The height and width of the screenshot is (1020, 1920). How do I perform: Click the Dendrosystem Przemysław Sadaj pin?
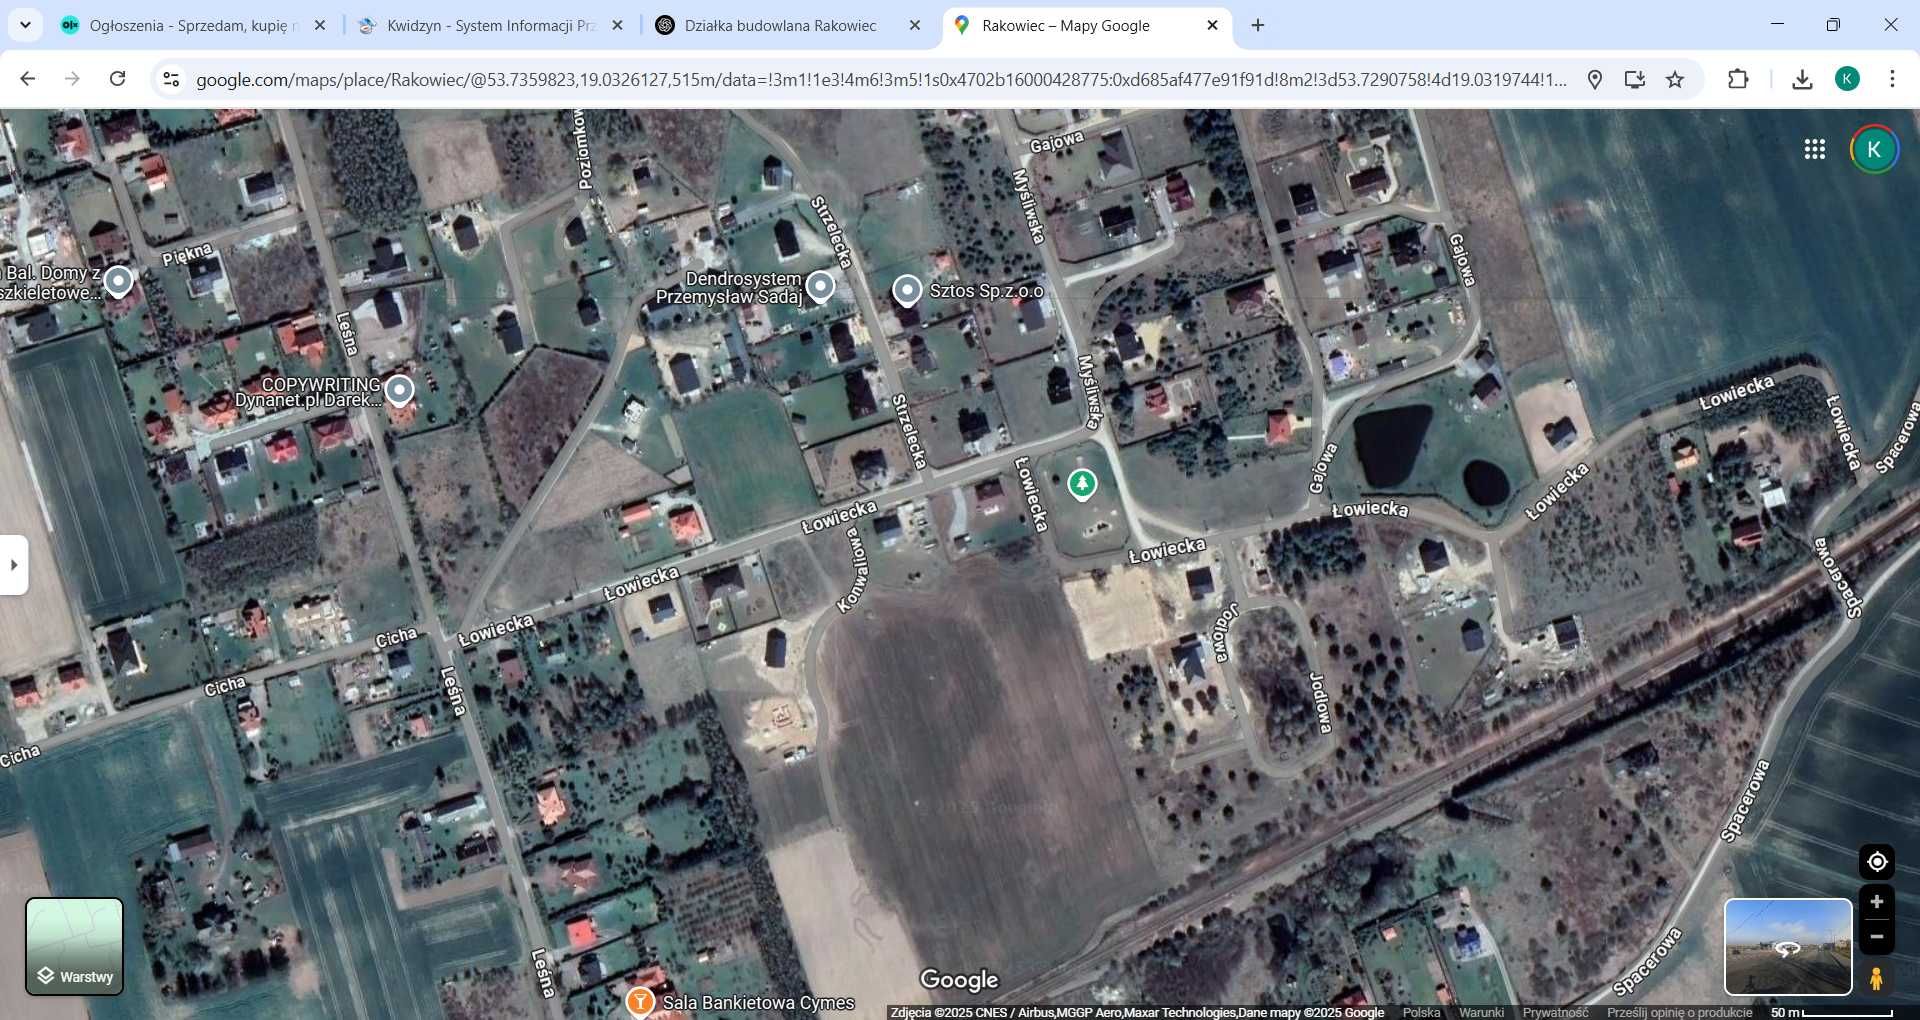[x=820, y=287]
